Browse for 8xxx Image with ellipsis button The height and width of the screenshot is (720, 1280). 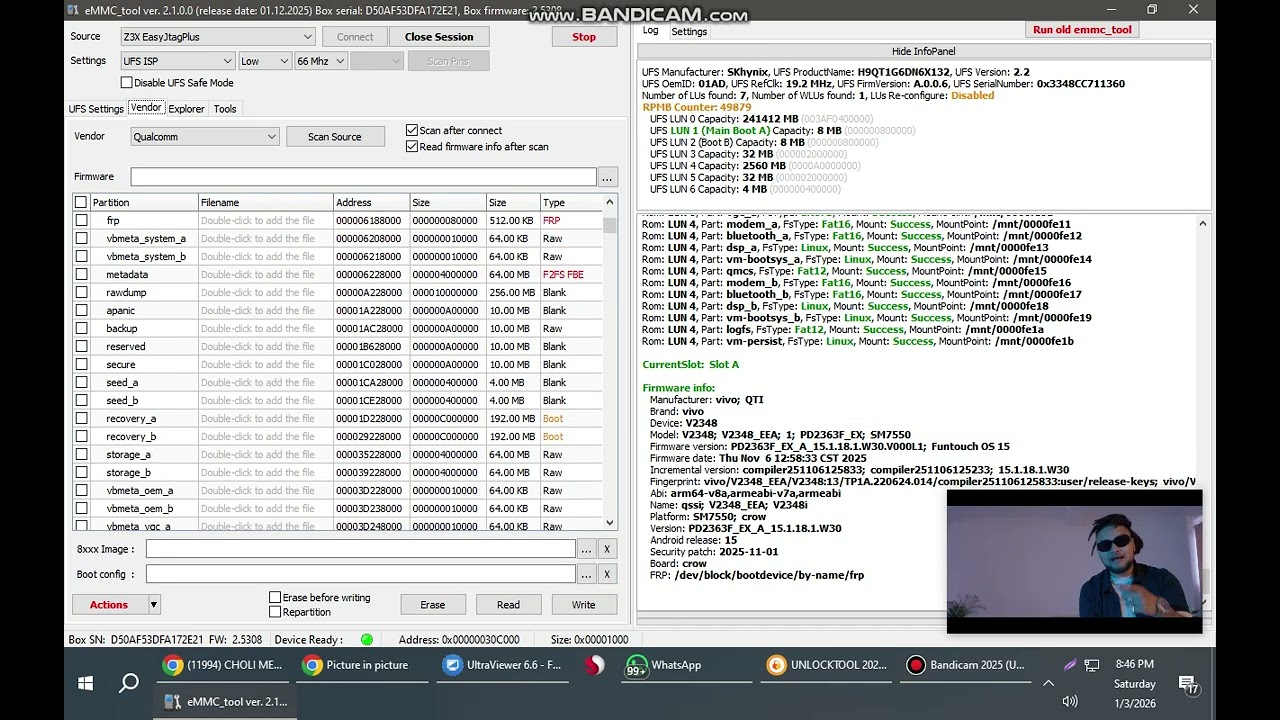point(586,549)
